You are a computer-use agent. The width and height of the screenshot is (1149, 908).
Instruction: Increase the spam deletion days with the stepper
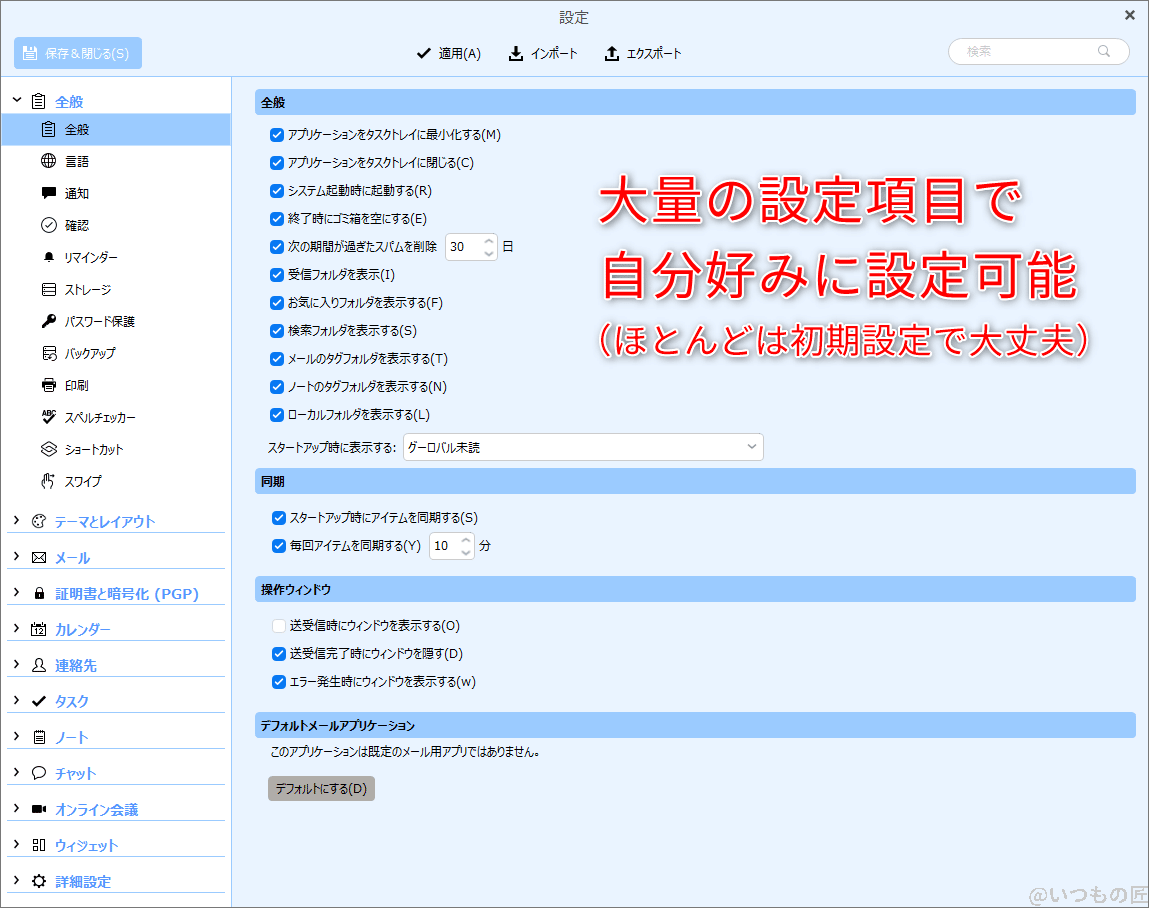tap(487, 242)
